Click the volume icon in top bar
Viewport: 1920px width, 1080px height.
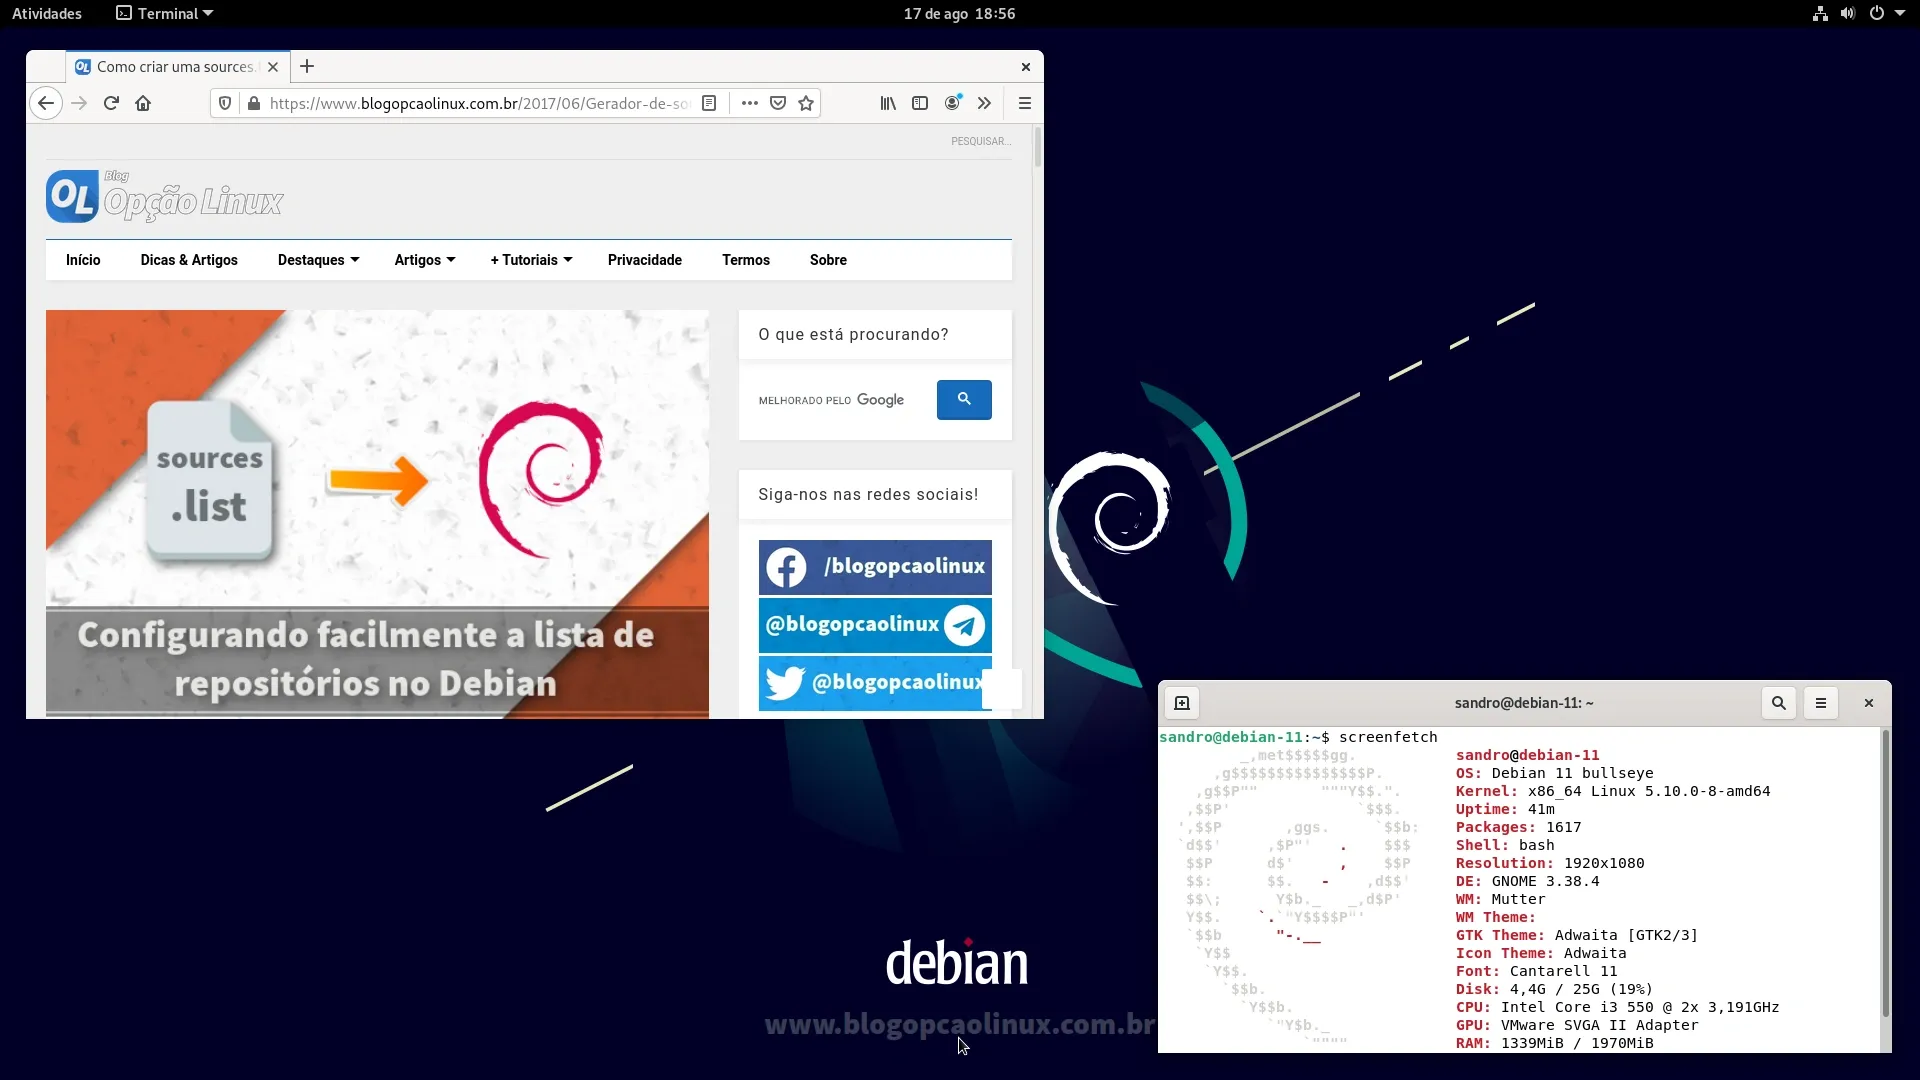click(1848, 13)
